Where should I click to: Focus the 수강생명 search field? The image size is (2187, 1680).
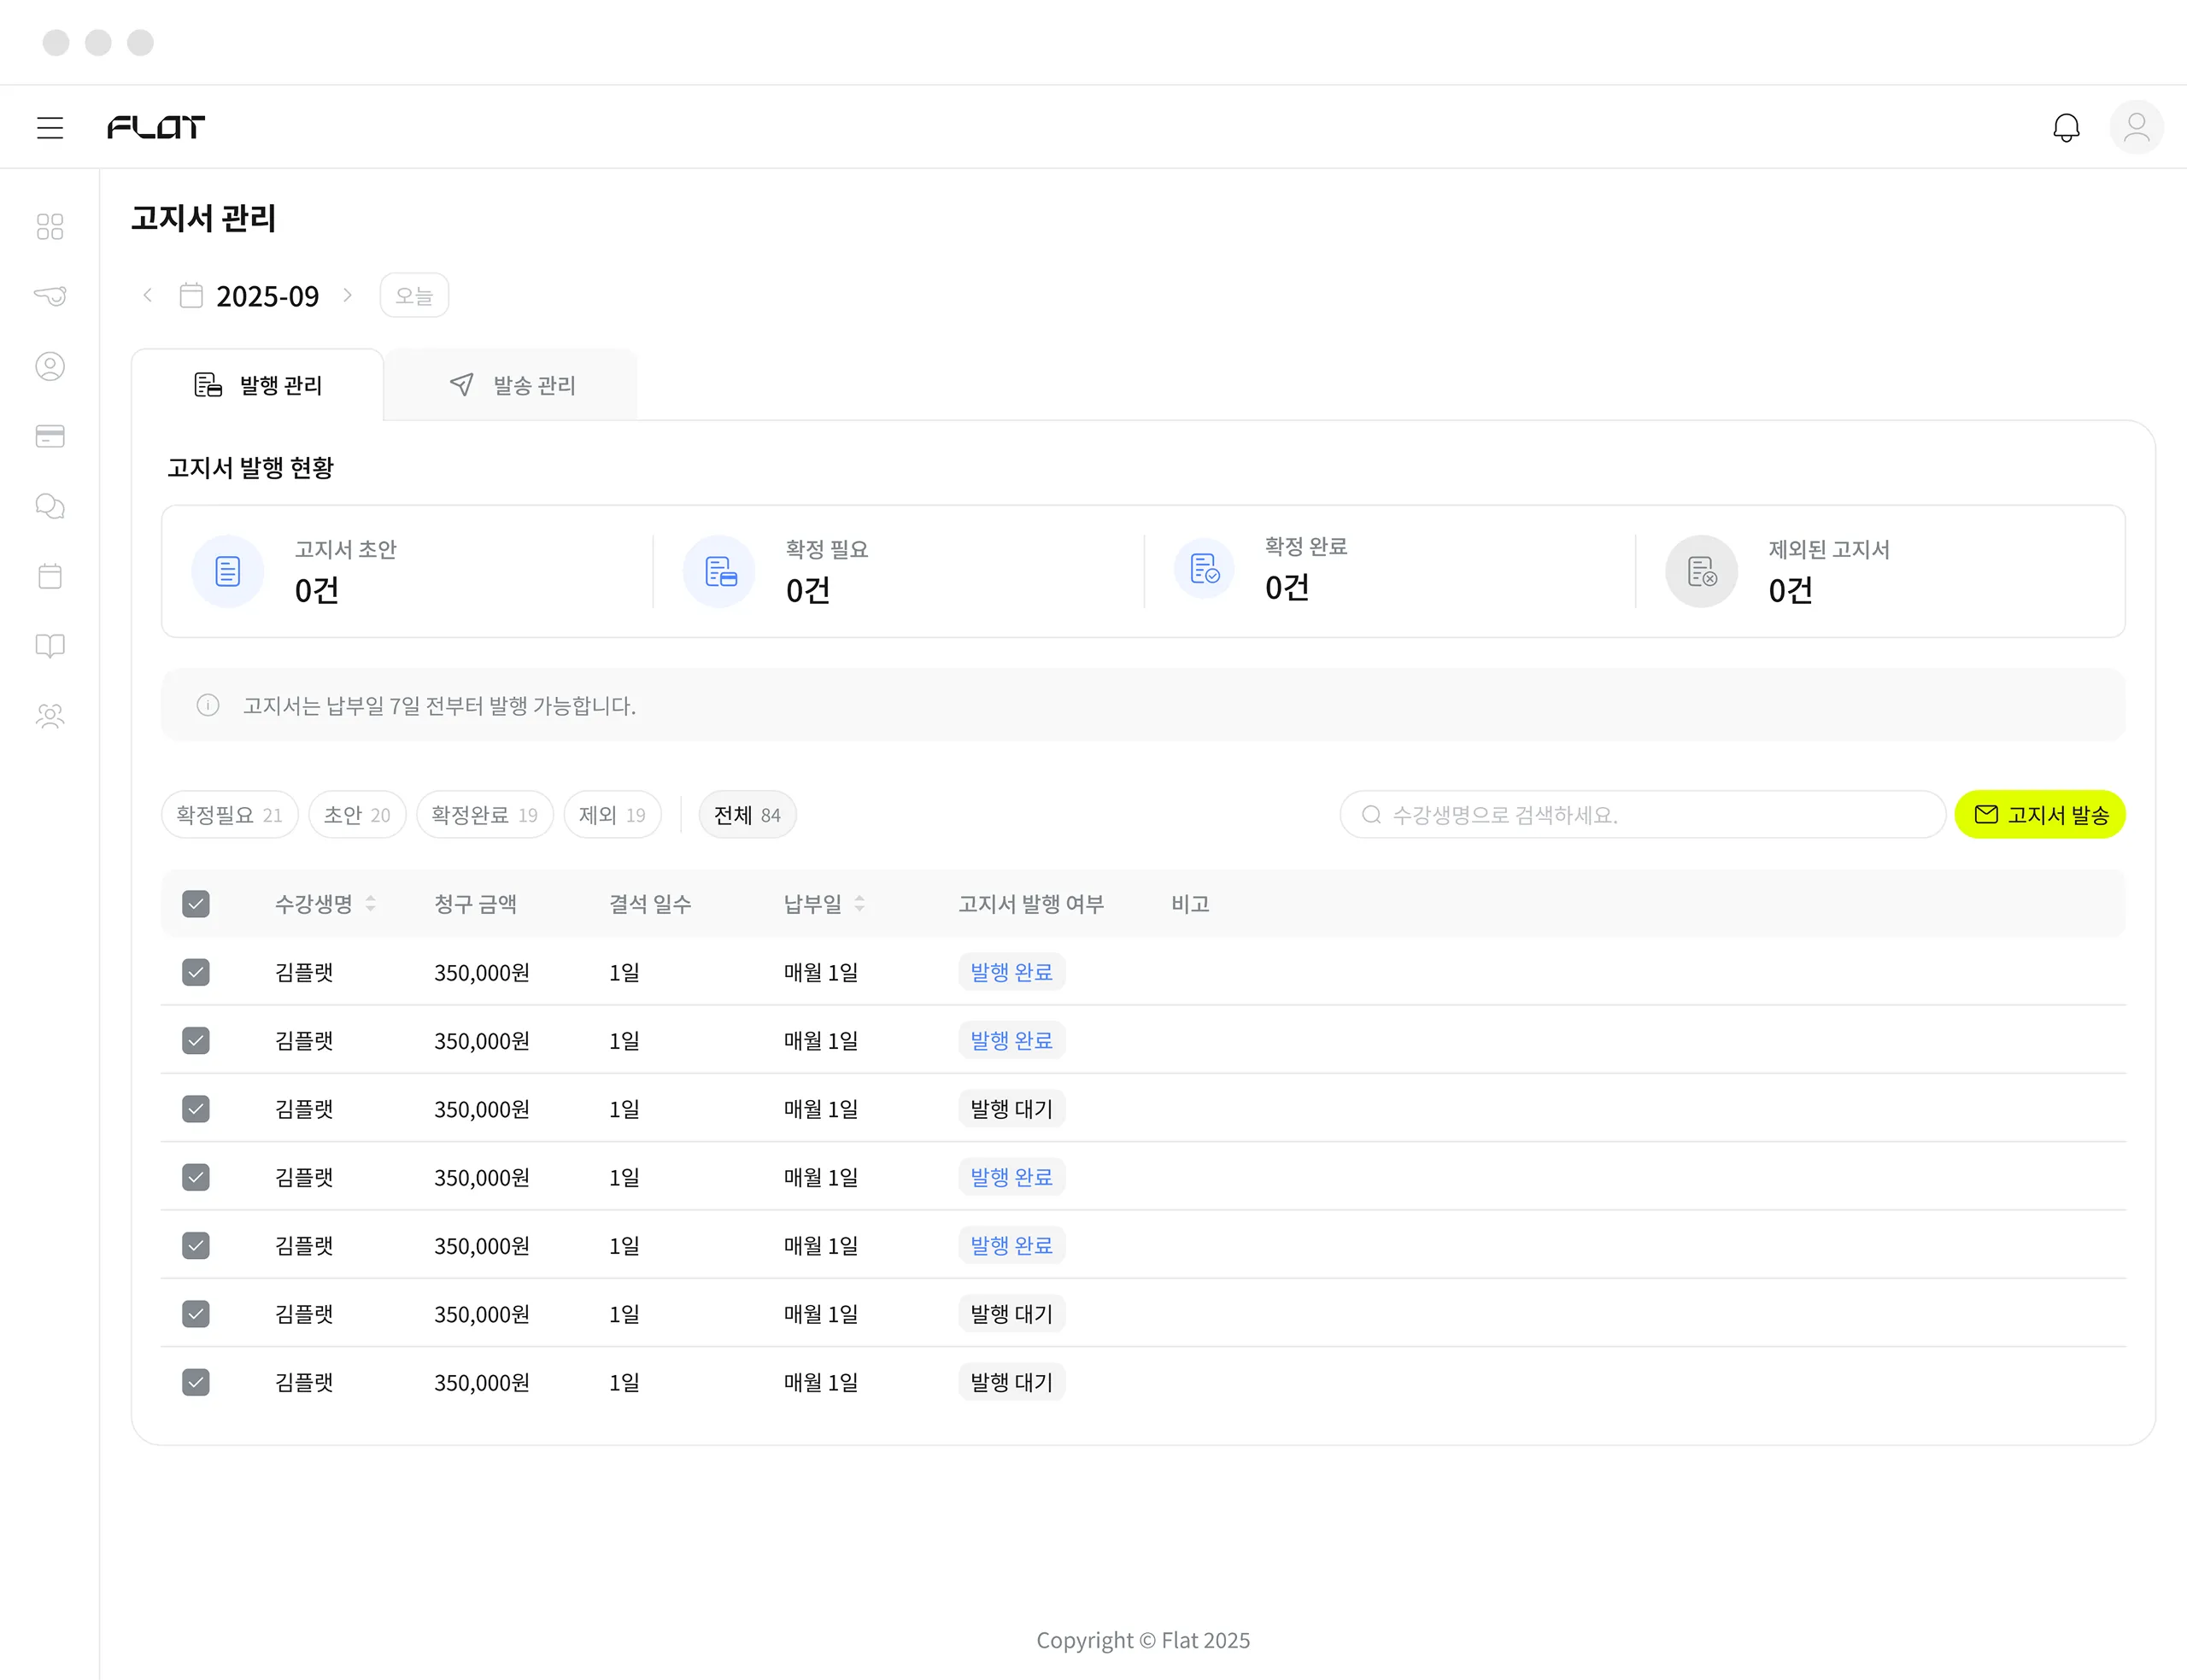[x=1642, y=815]
